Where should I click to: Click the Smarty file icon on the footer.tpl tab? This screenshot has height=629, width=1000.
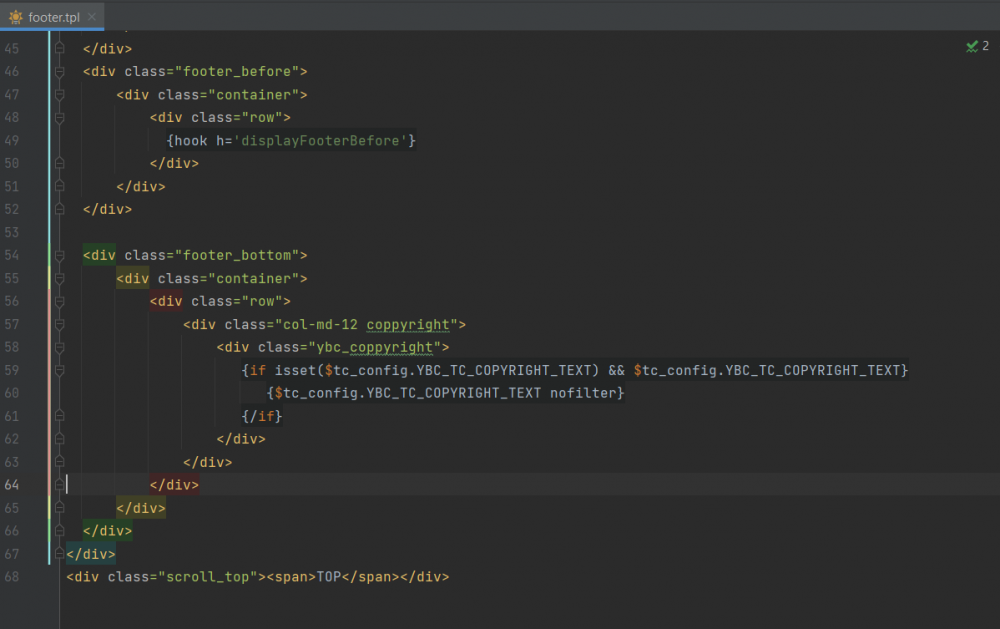coord(16,16)
